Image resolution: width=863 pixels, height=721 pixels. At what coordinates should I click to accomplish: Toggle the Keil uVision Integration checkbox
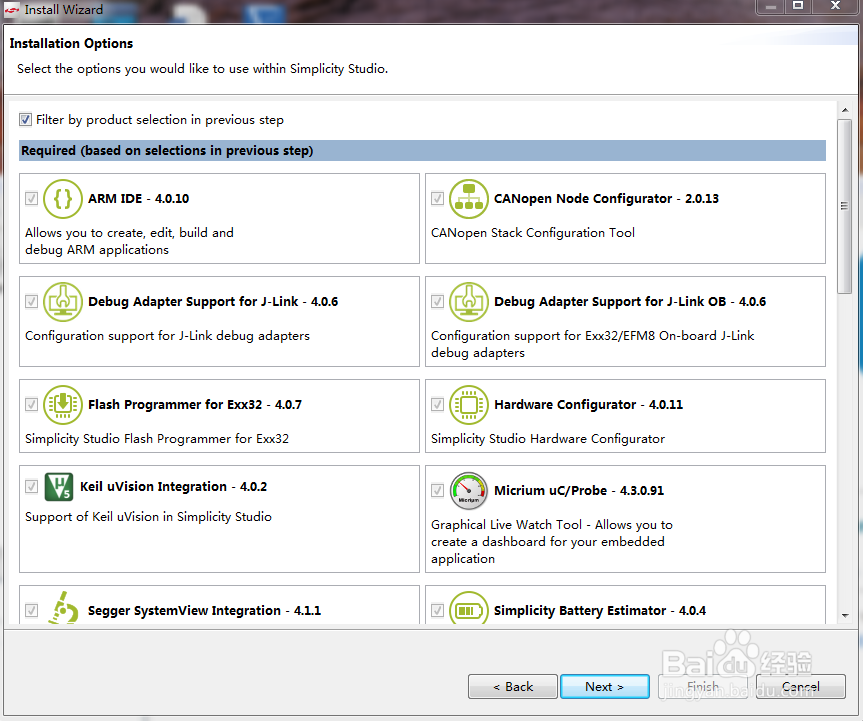coord(31,487)
